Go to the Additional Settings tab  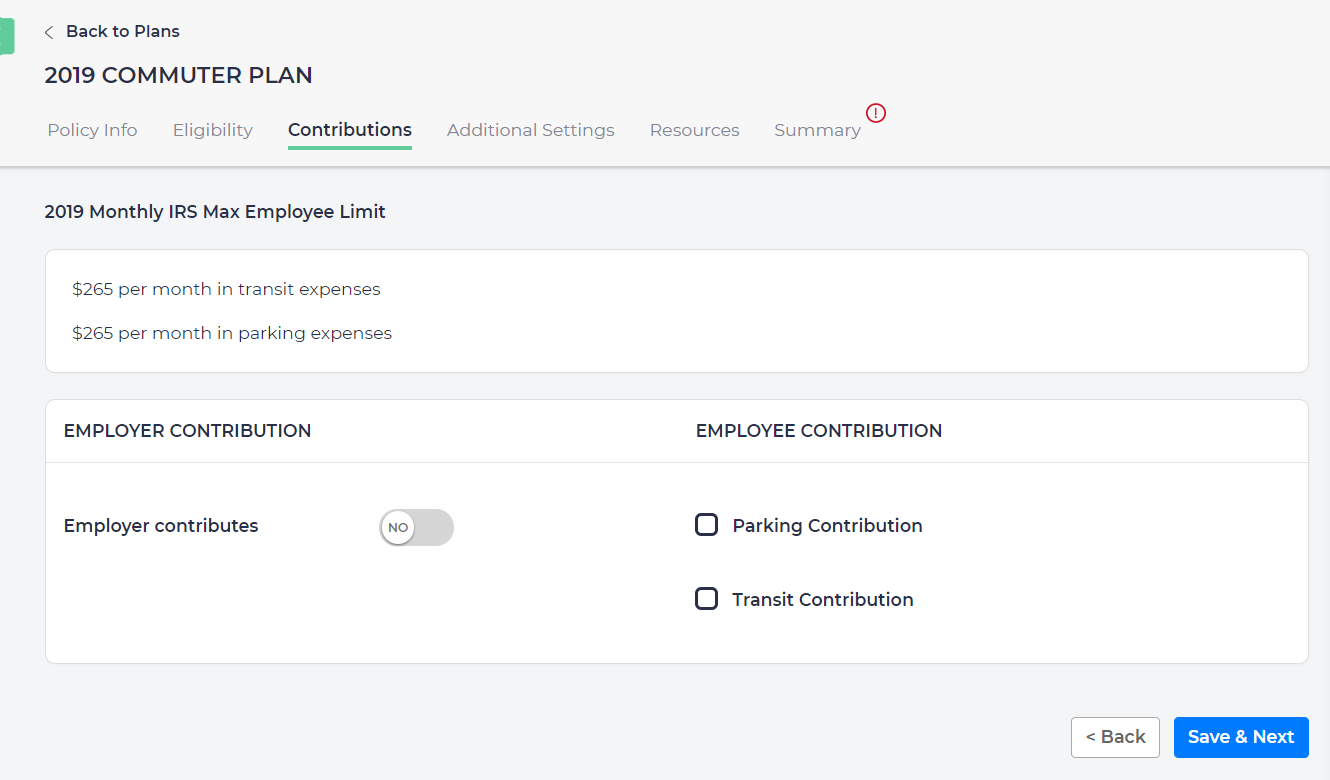[530, 130]
